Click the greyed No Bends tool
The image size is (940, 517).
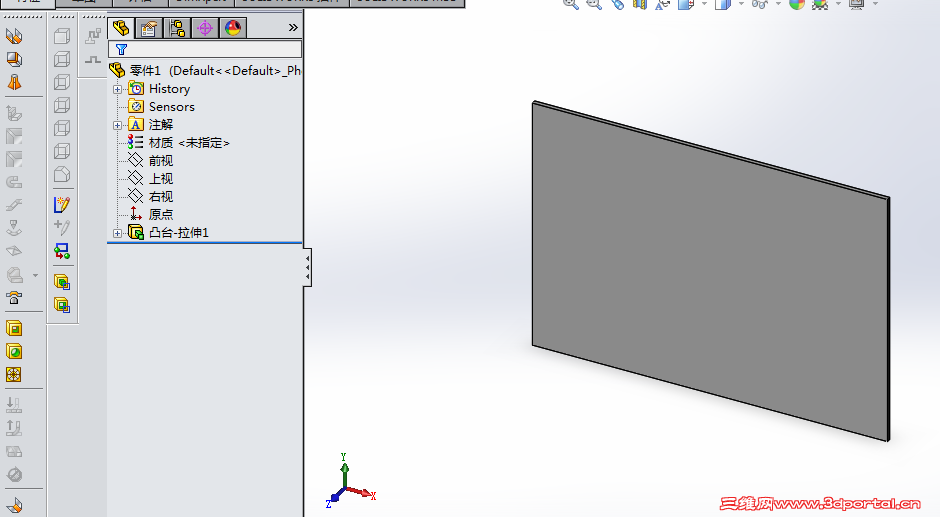click(14, 474)
